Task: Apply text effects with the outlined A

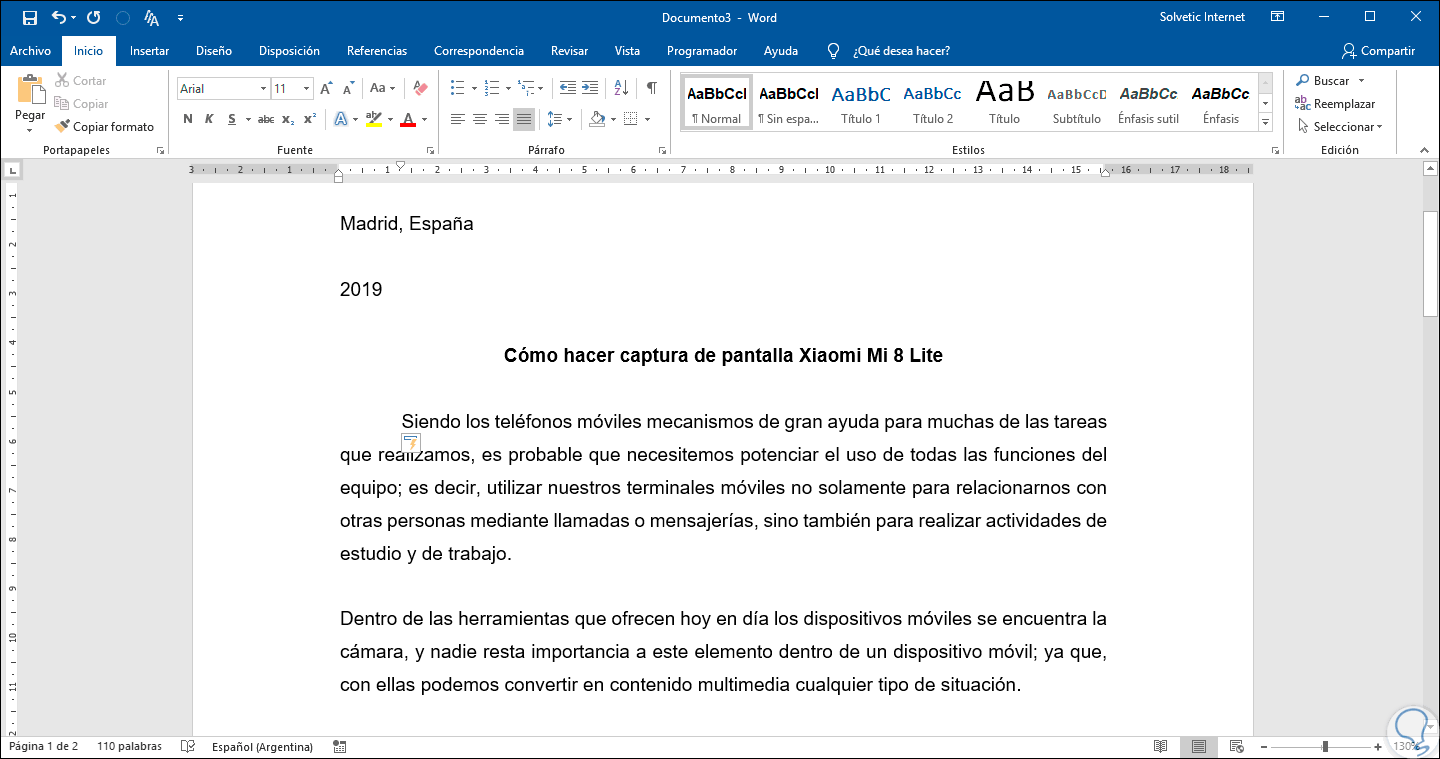Action: pyautogui.click(x=340, y=120)
